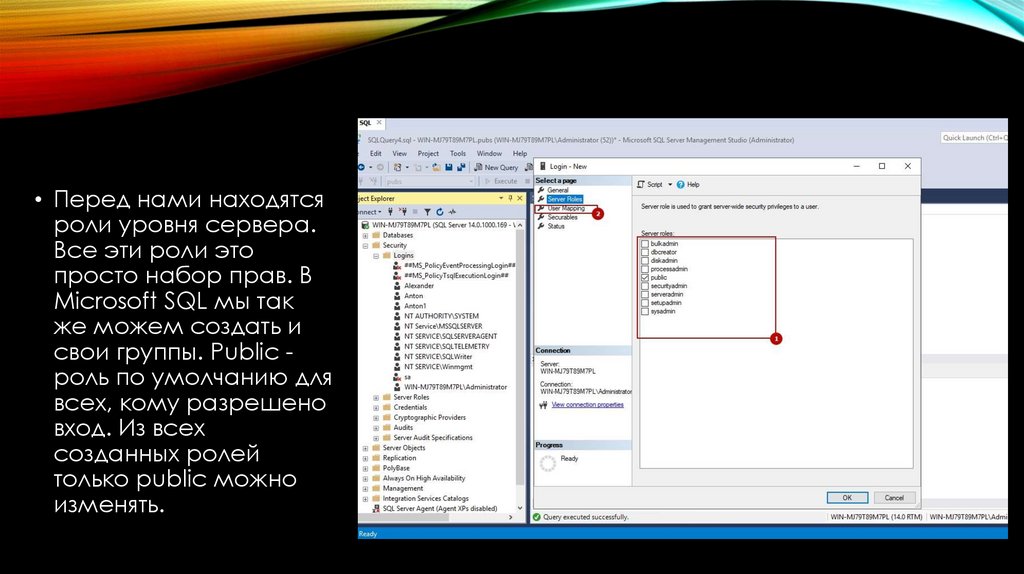Click the Script button in dialog
This screenshot has width=1024, height=574.
[650, 185]
